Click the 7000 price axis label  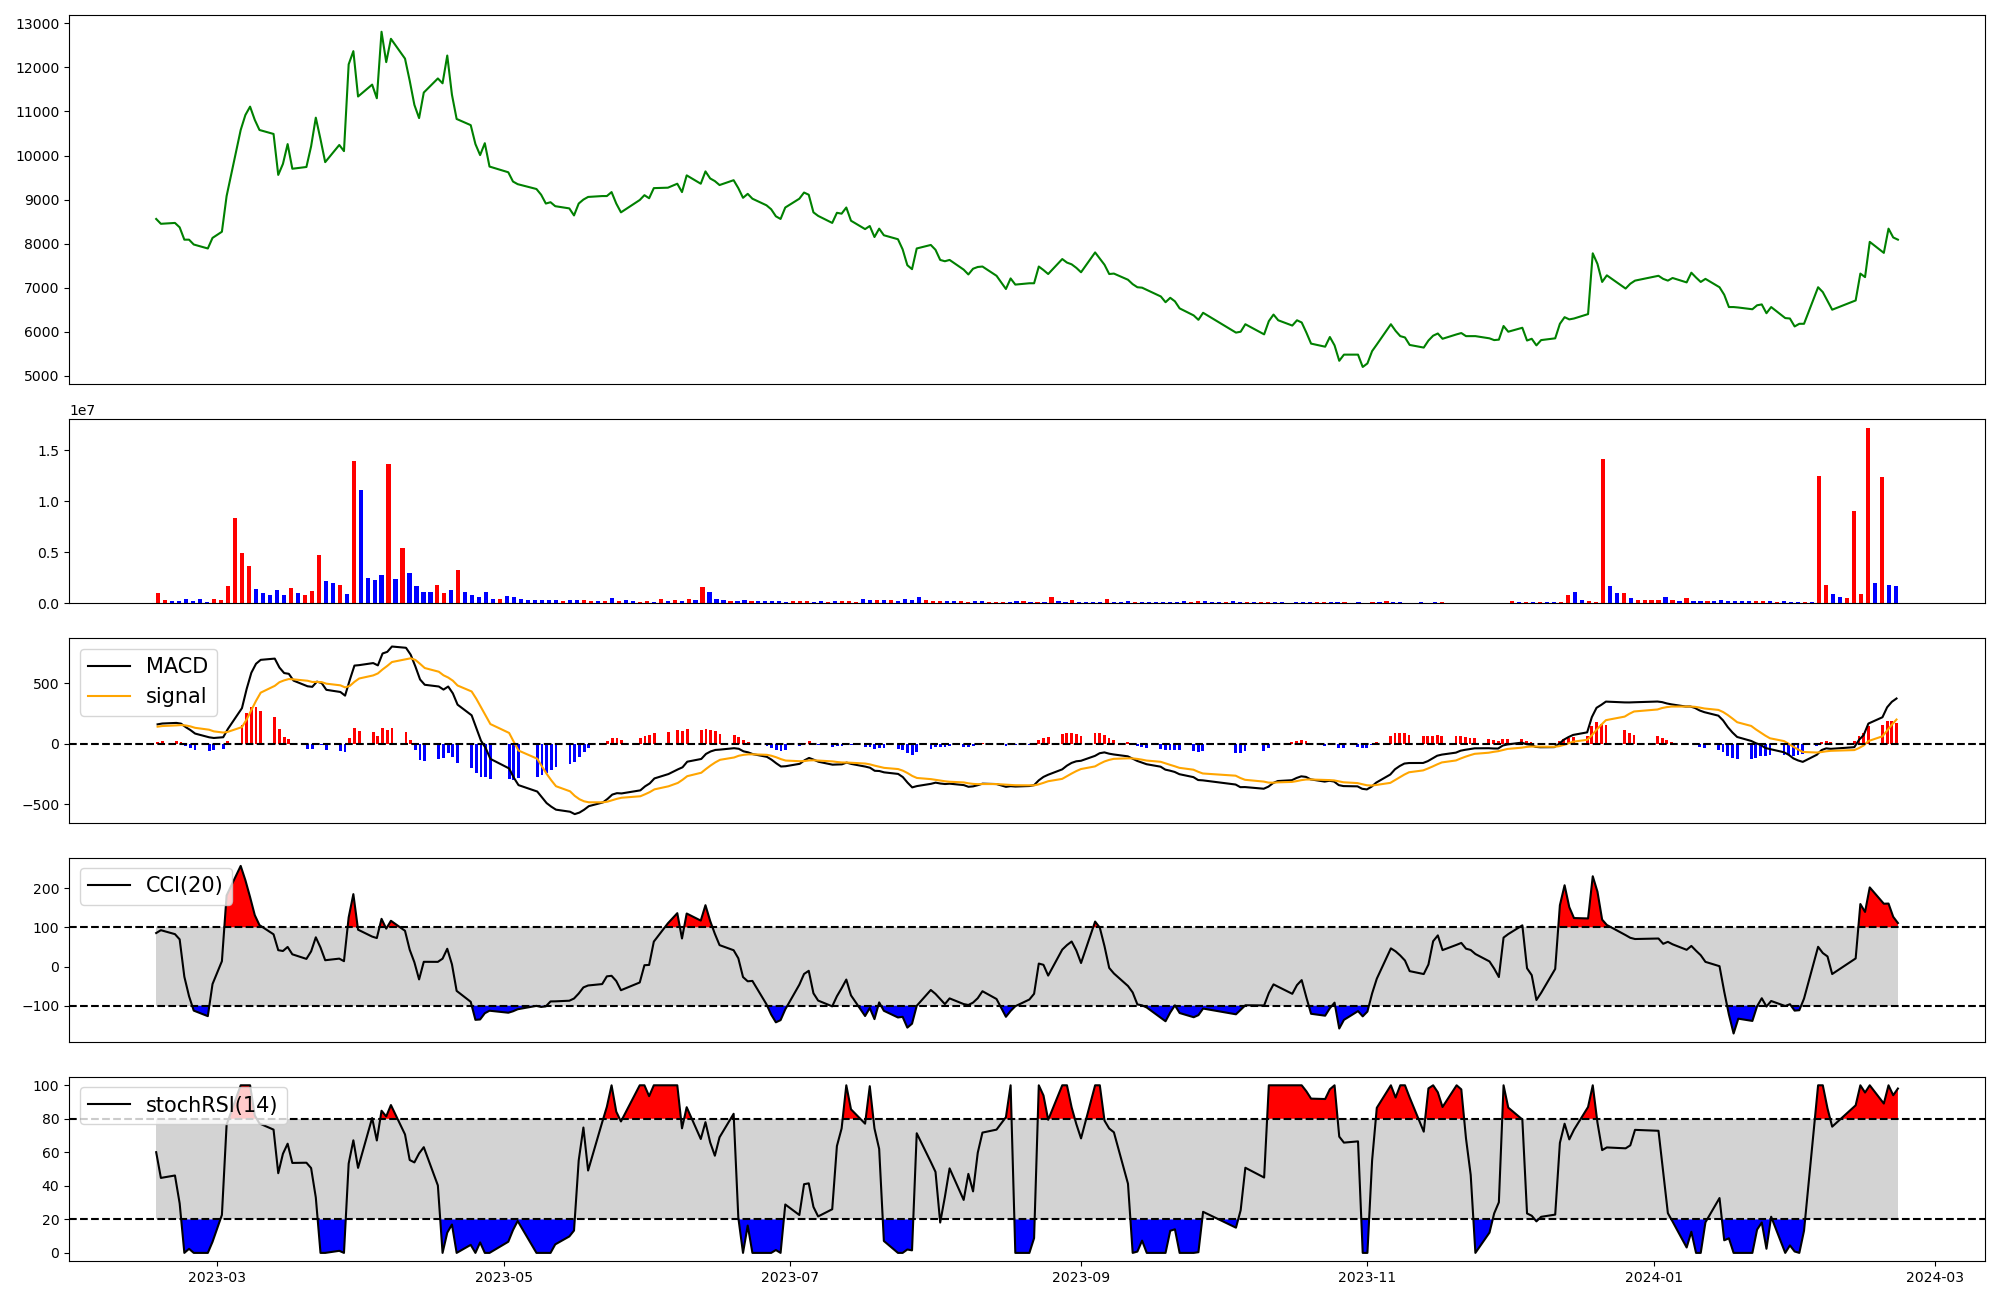coord(42,288)
